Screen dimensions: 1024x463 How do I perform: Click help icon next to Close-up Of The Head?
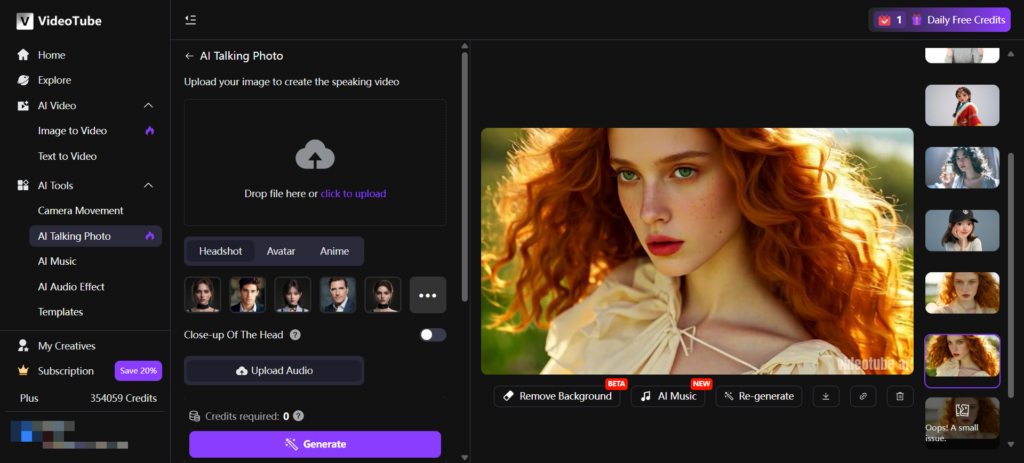click(x=295, y=335)
